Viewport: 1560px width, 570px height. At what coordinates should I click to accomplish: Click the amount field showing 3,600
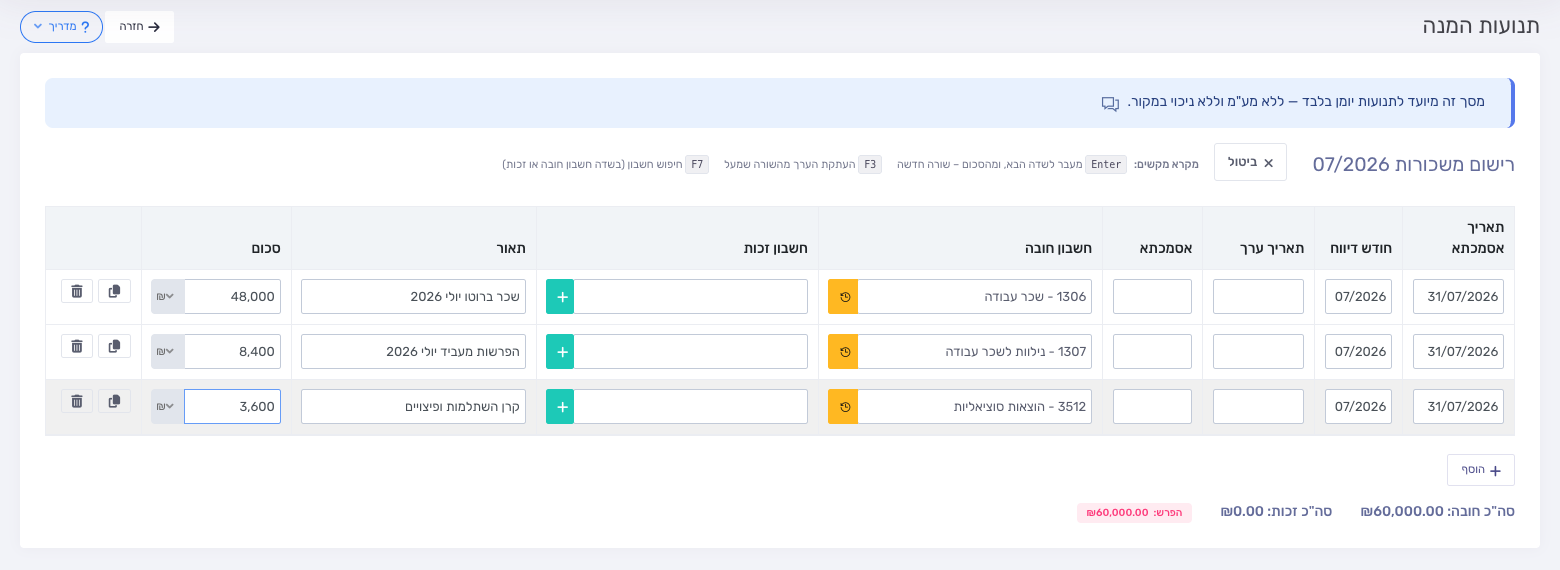tap(232, 407)
